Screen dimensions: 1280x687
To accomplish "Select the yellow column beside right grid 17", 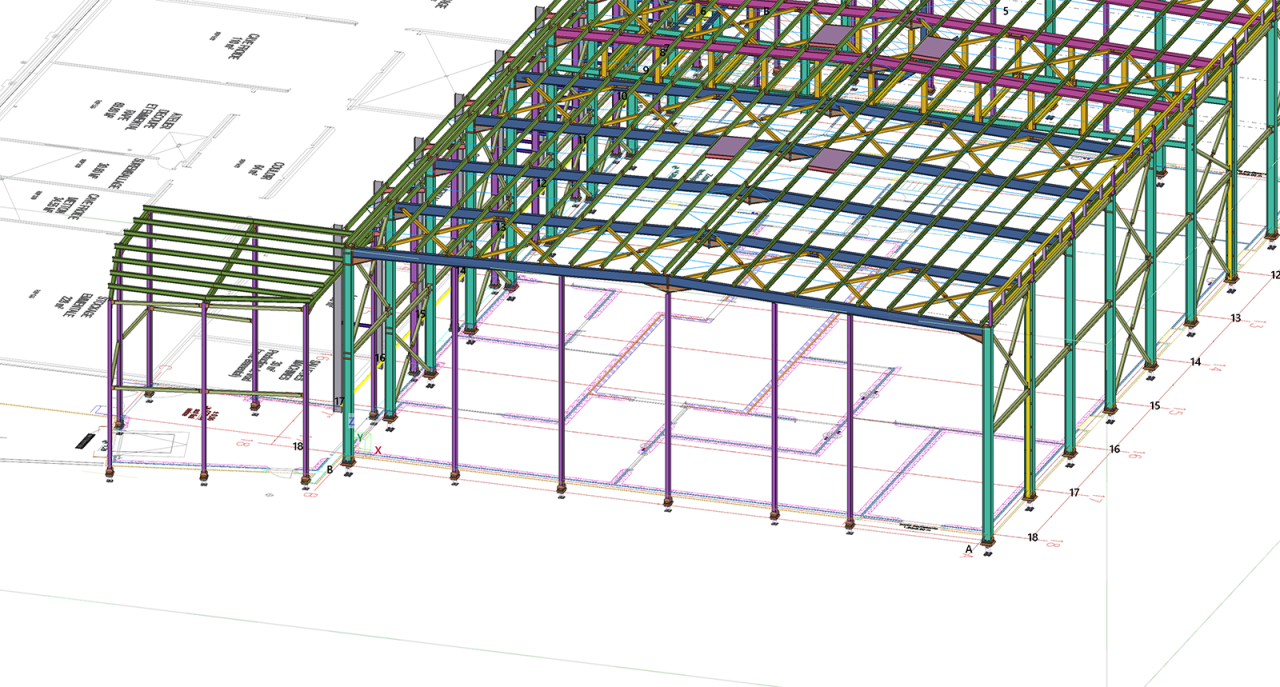I will 1029,420.
